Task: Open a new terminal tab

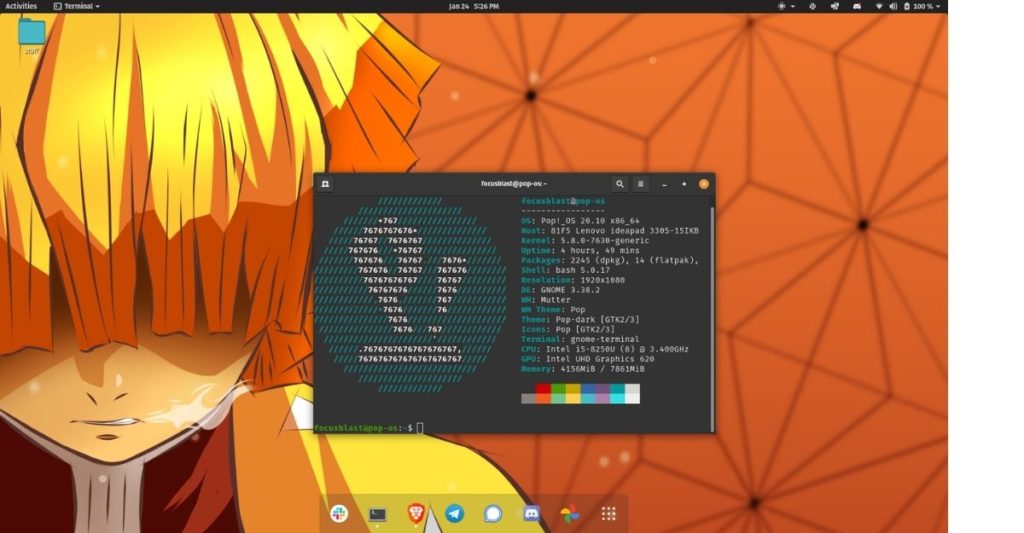Action: (x=325, y=184)
